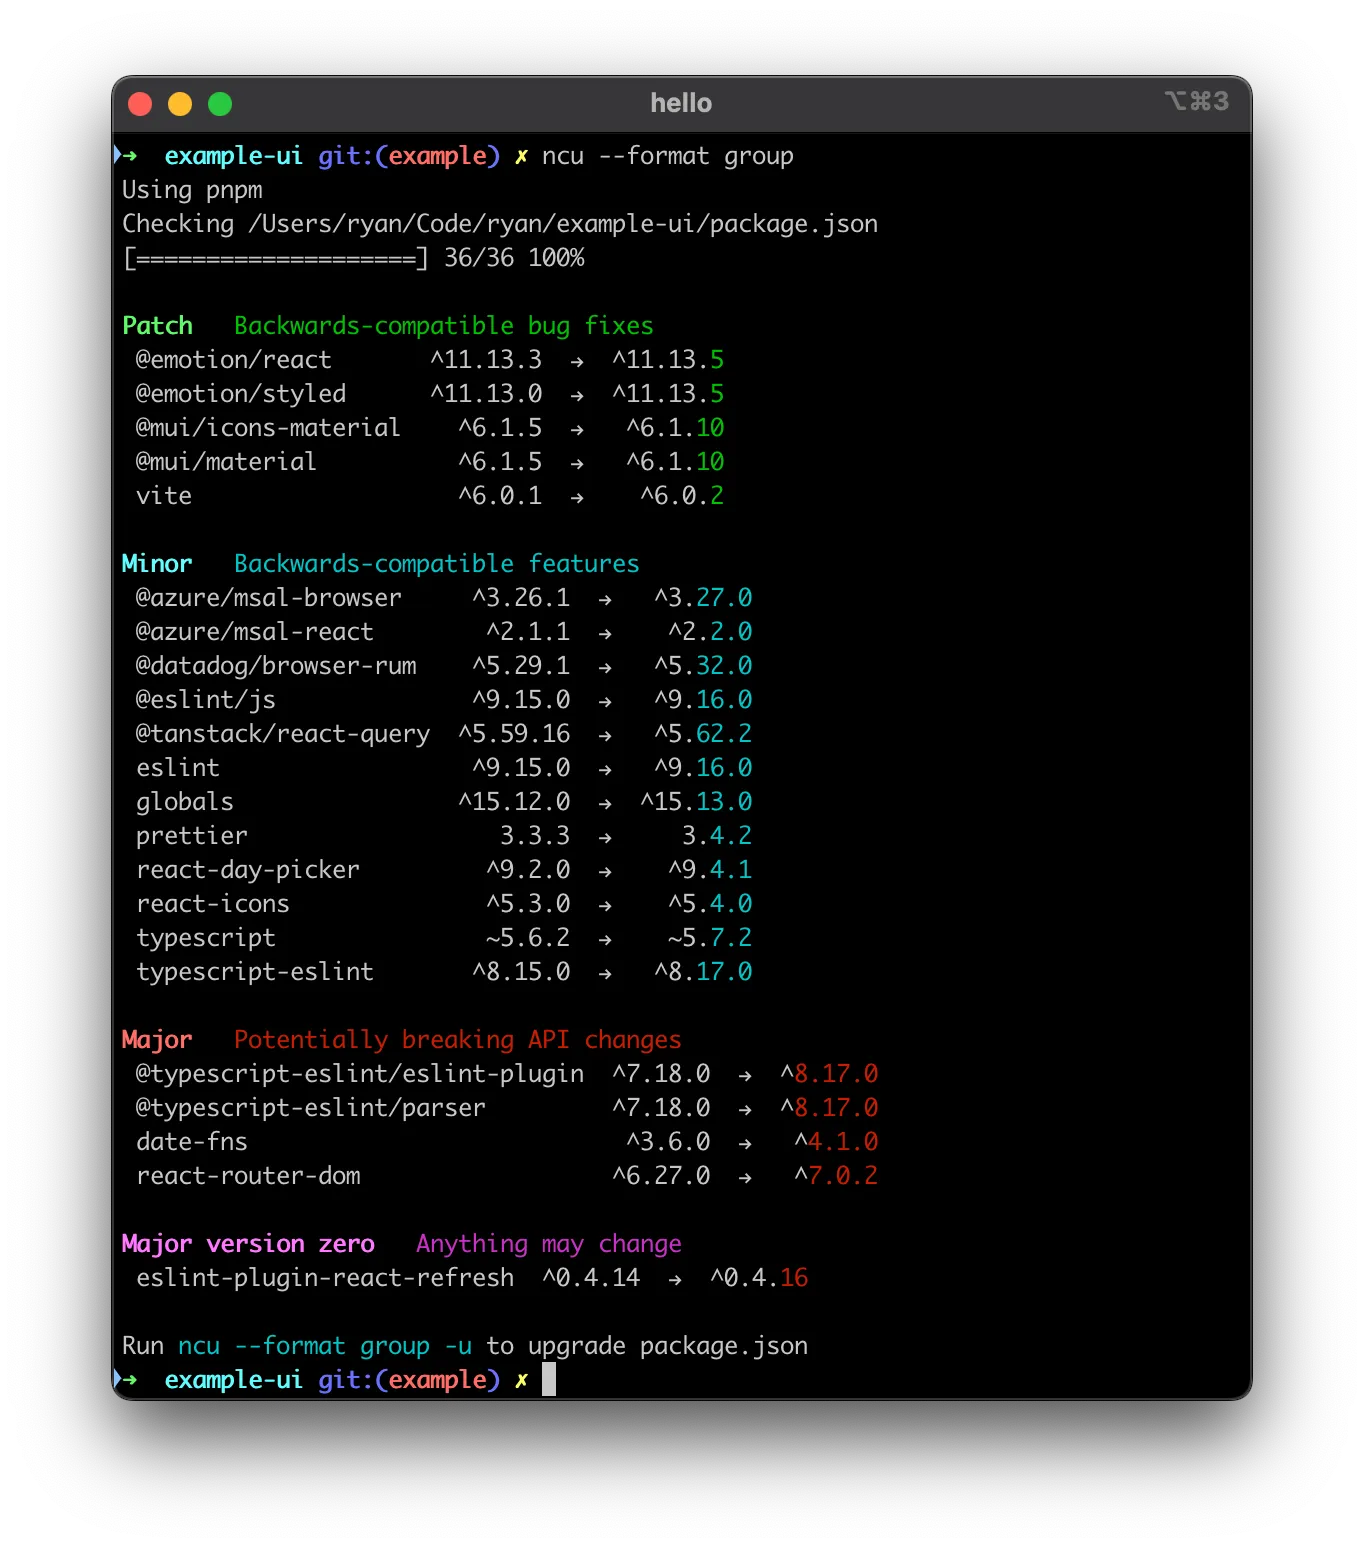Click the yellow minimize window button
This screenshot has height=1548, width=1364.
point(180,104)
